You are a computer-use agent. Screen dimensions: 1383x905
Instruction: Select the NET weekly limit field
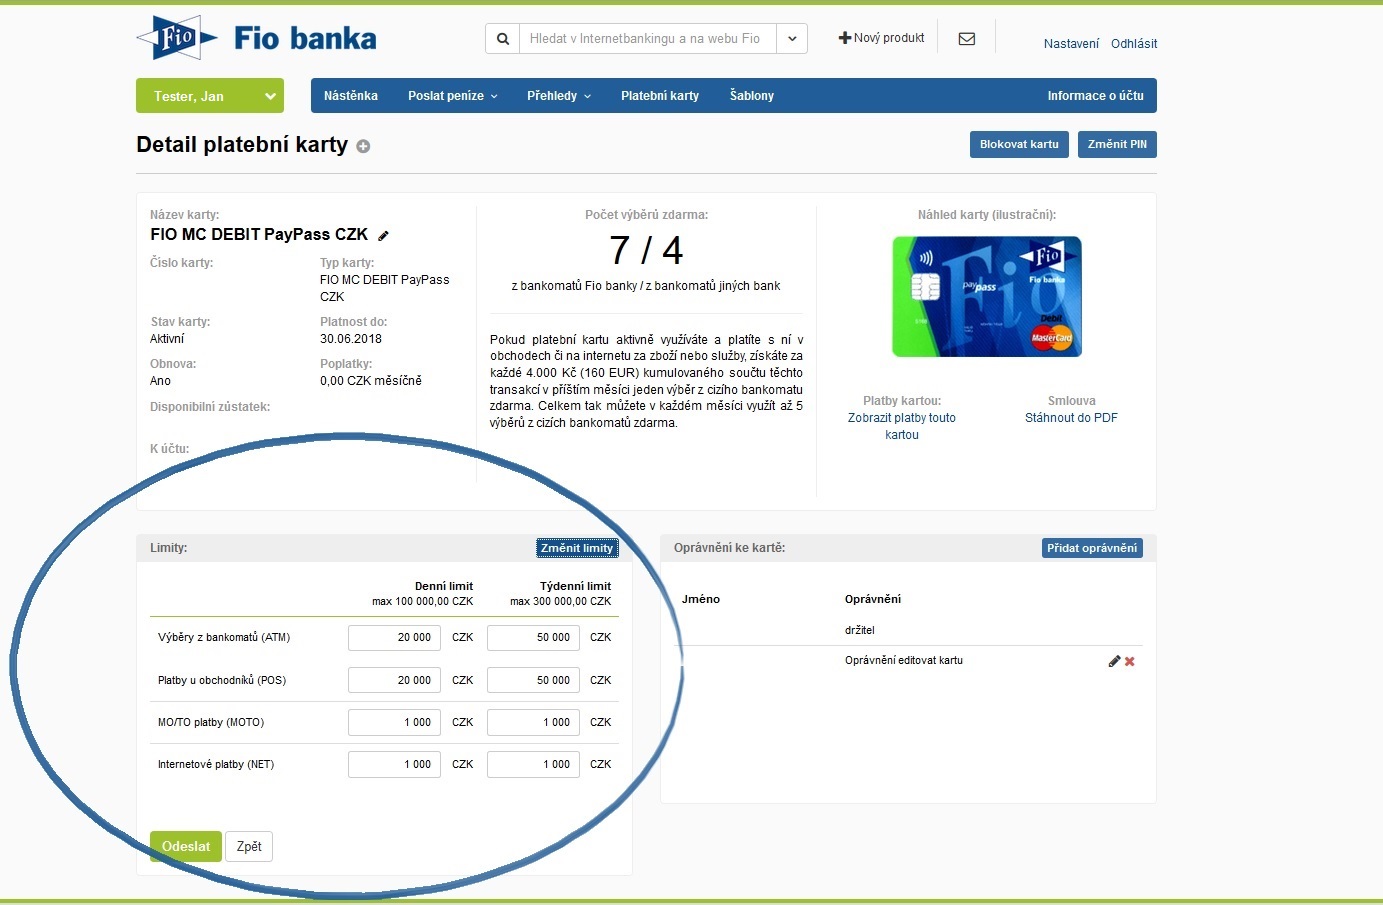[533, 764]
